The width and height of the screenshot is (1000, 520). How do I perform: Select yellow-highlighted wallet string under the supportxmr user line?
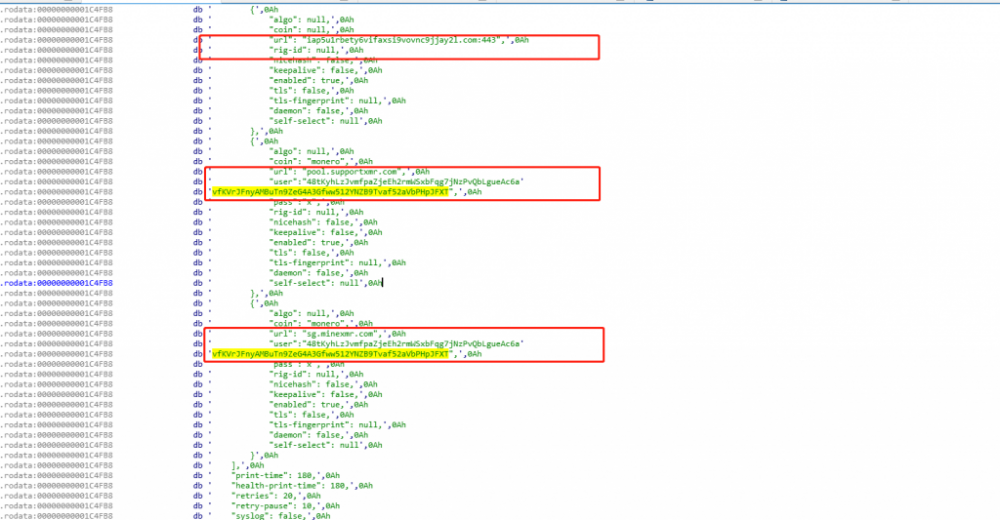(330, 191)
